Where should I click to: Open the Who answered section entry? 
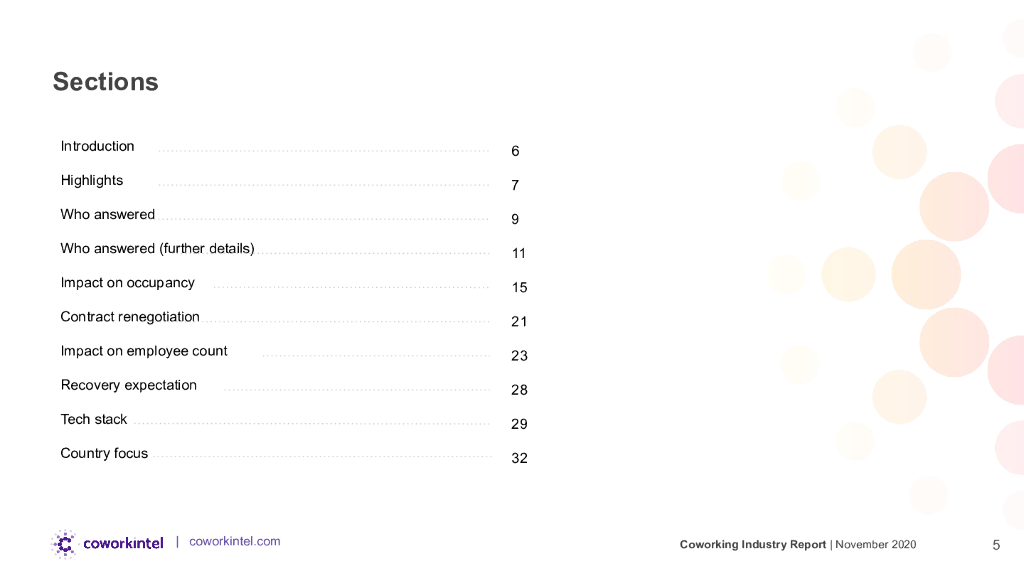tap(108, 214)
